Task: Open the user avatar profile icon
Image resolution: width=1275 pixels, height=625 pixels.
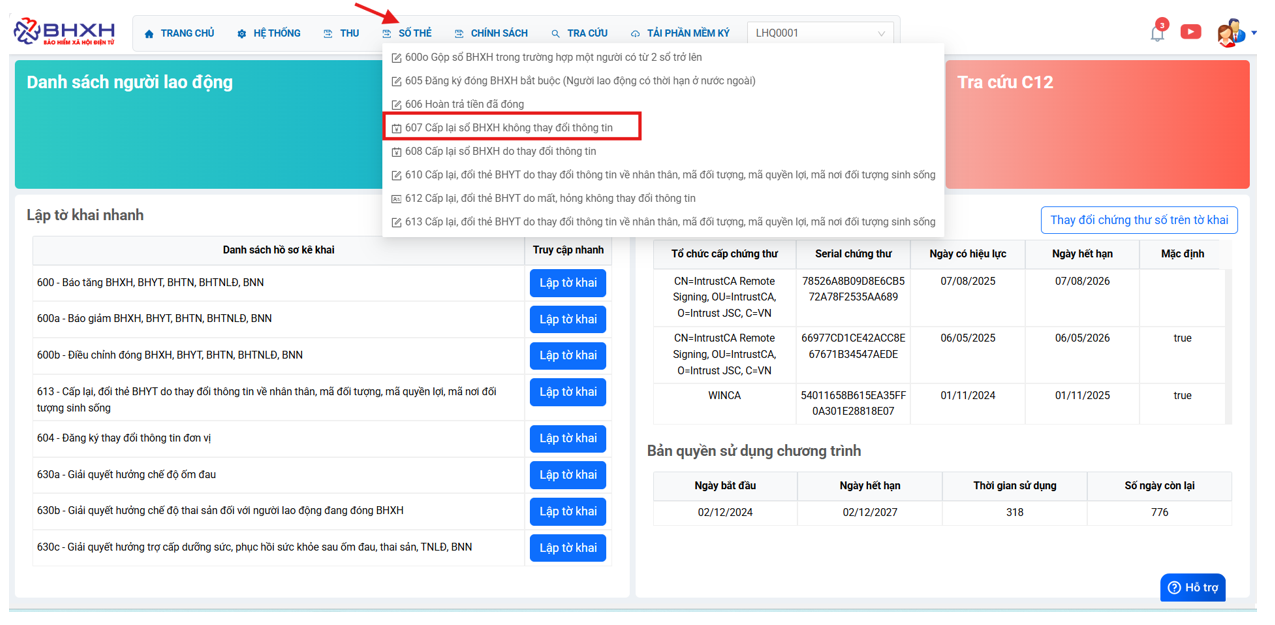Action: click(1229, 33)
